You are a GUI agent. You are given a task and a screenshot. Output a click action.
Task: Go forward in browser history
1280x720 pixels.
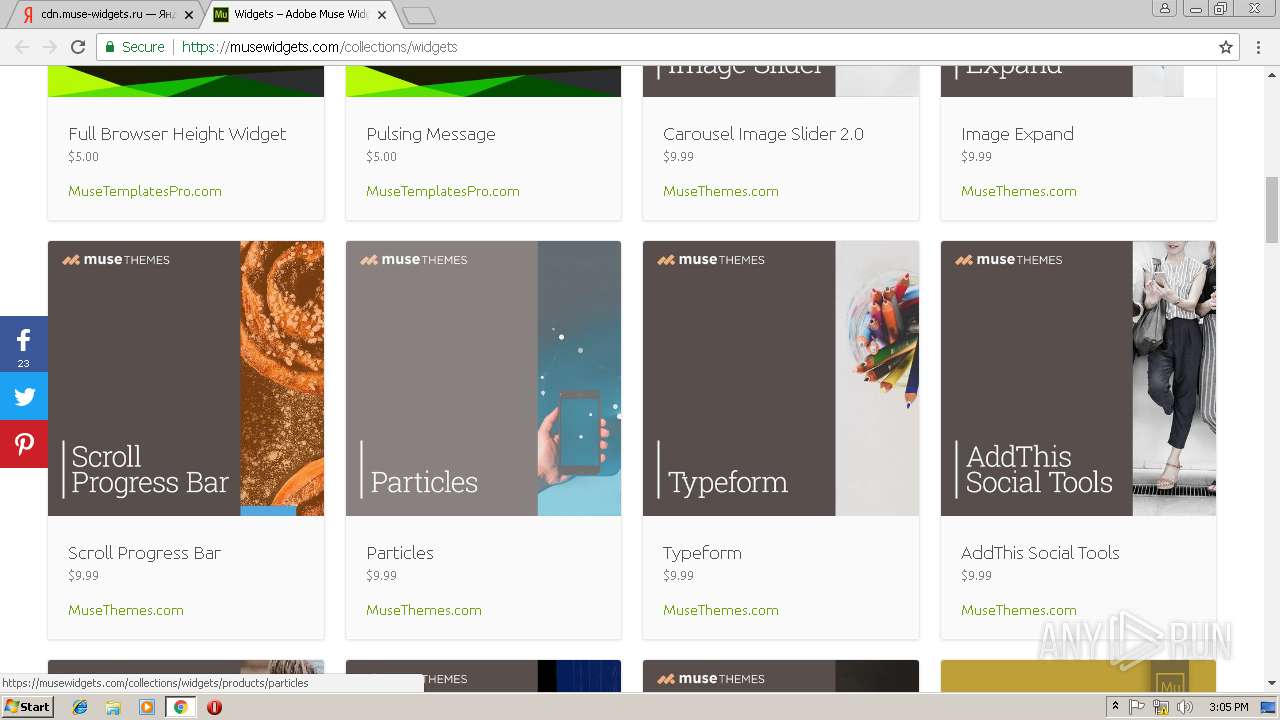click(x=50, y=47)
